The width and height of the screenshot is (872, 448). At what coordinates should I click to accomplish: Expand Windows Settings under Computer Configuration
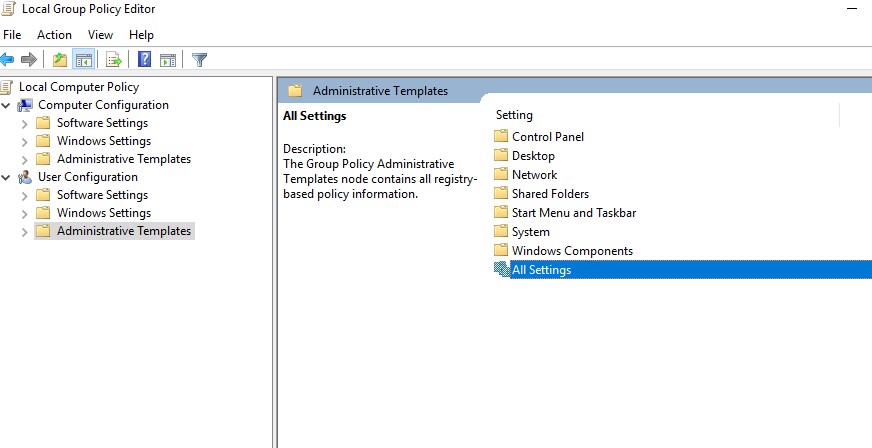pos(24,142)
